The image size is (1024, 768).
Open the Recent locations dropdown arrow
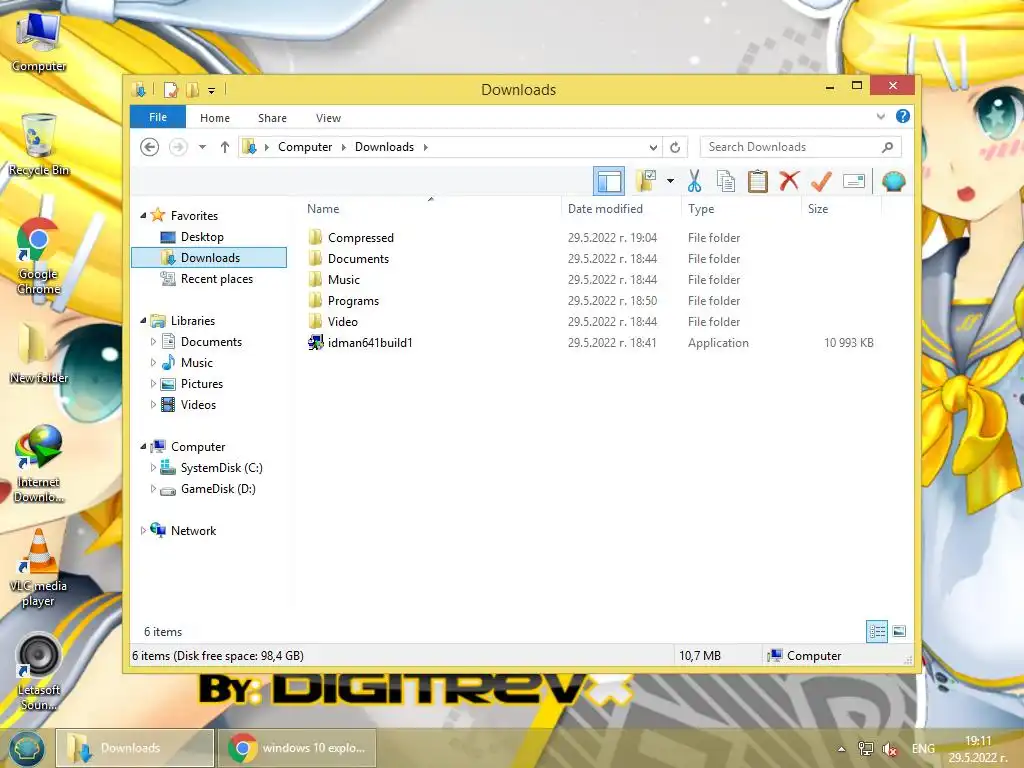(x=202, y=147)
